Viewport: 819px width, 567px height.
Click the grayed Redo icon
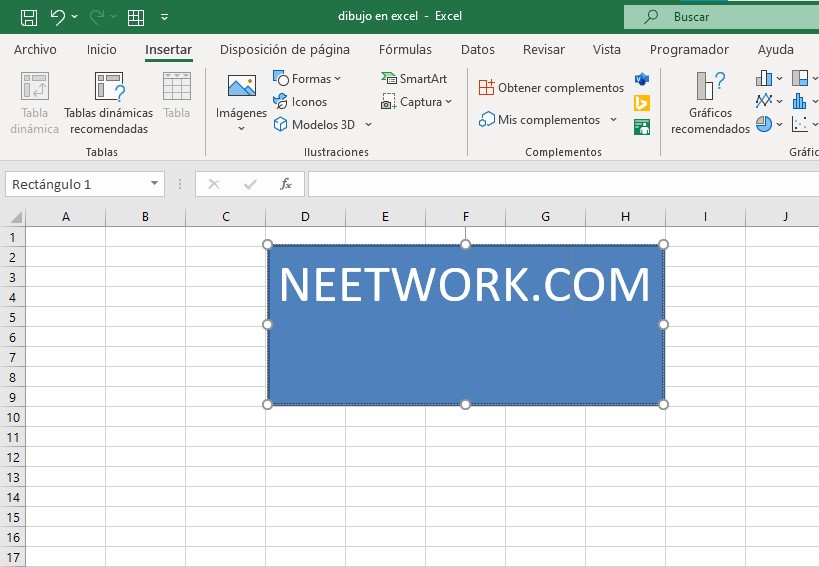click(x=97, y=17)
